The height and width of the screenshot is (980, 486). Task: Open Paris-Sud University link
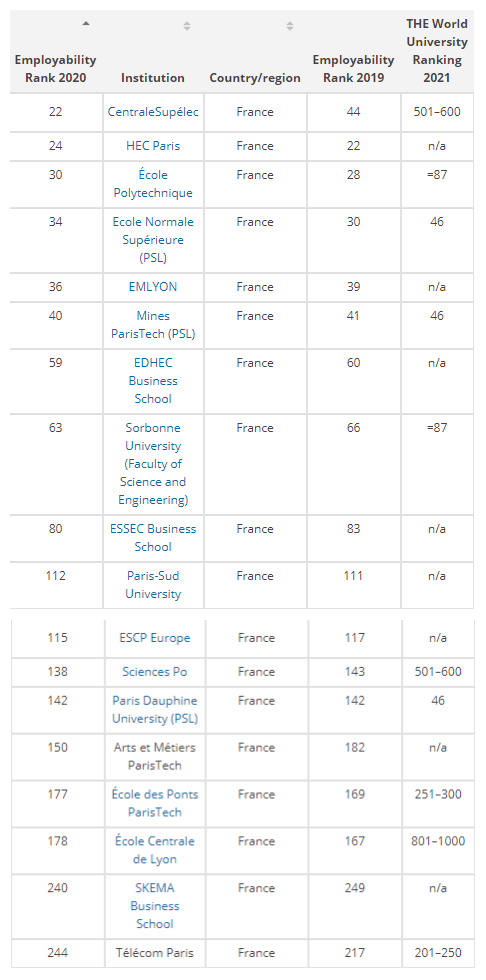pyautogui.click(x=153, y=585)
